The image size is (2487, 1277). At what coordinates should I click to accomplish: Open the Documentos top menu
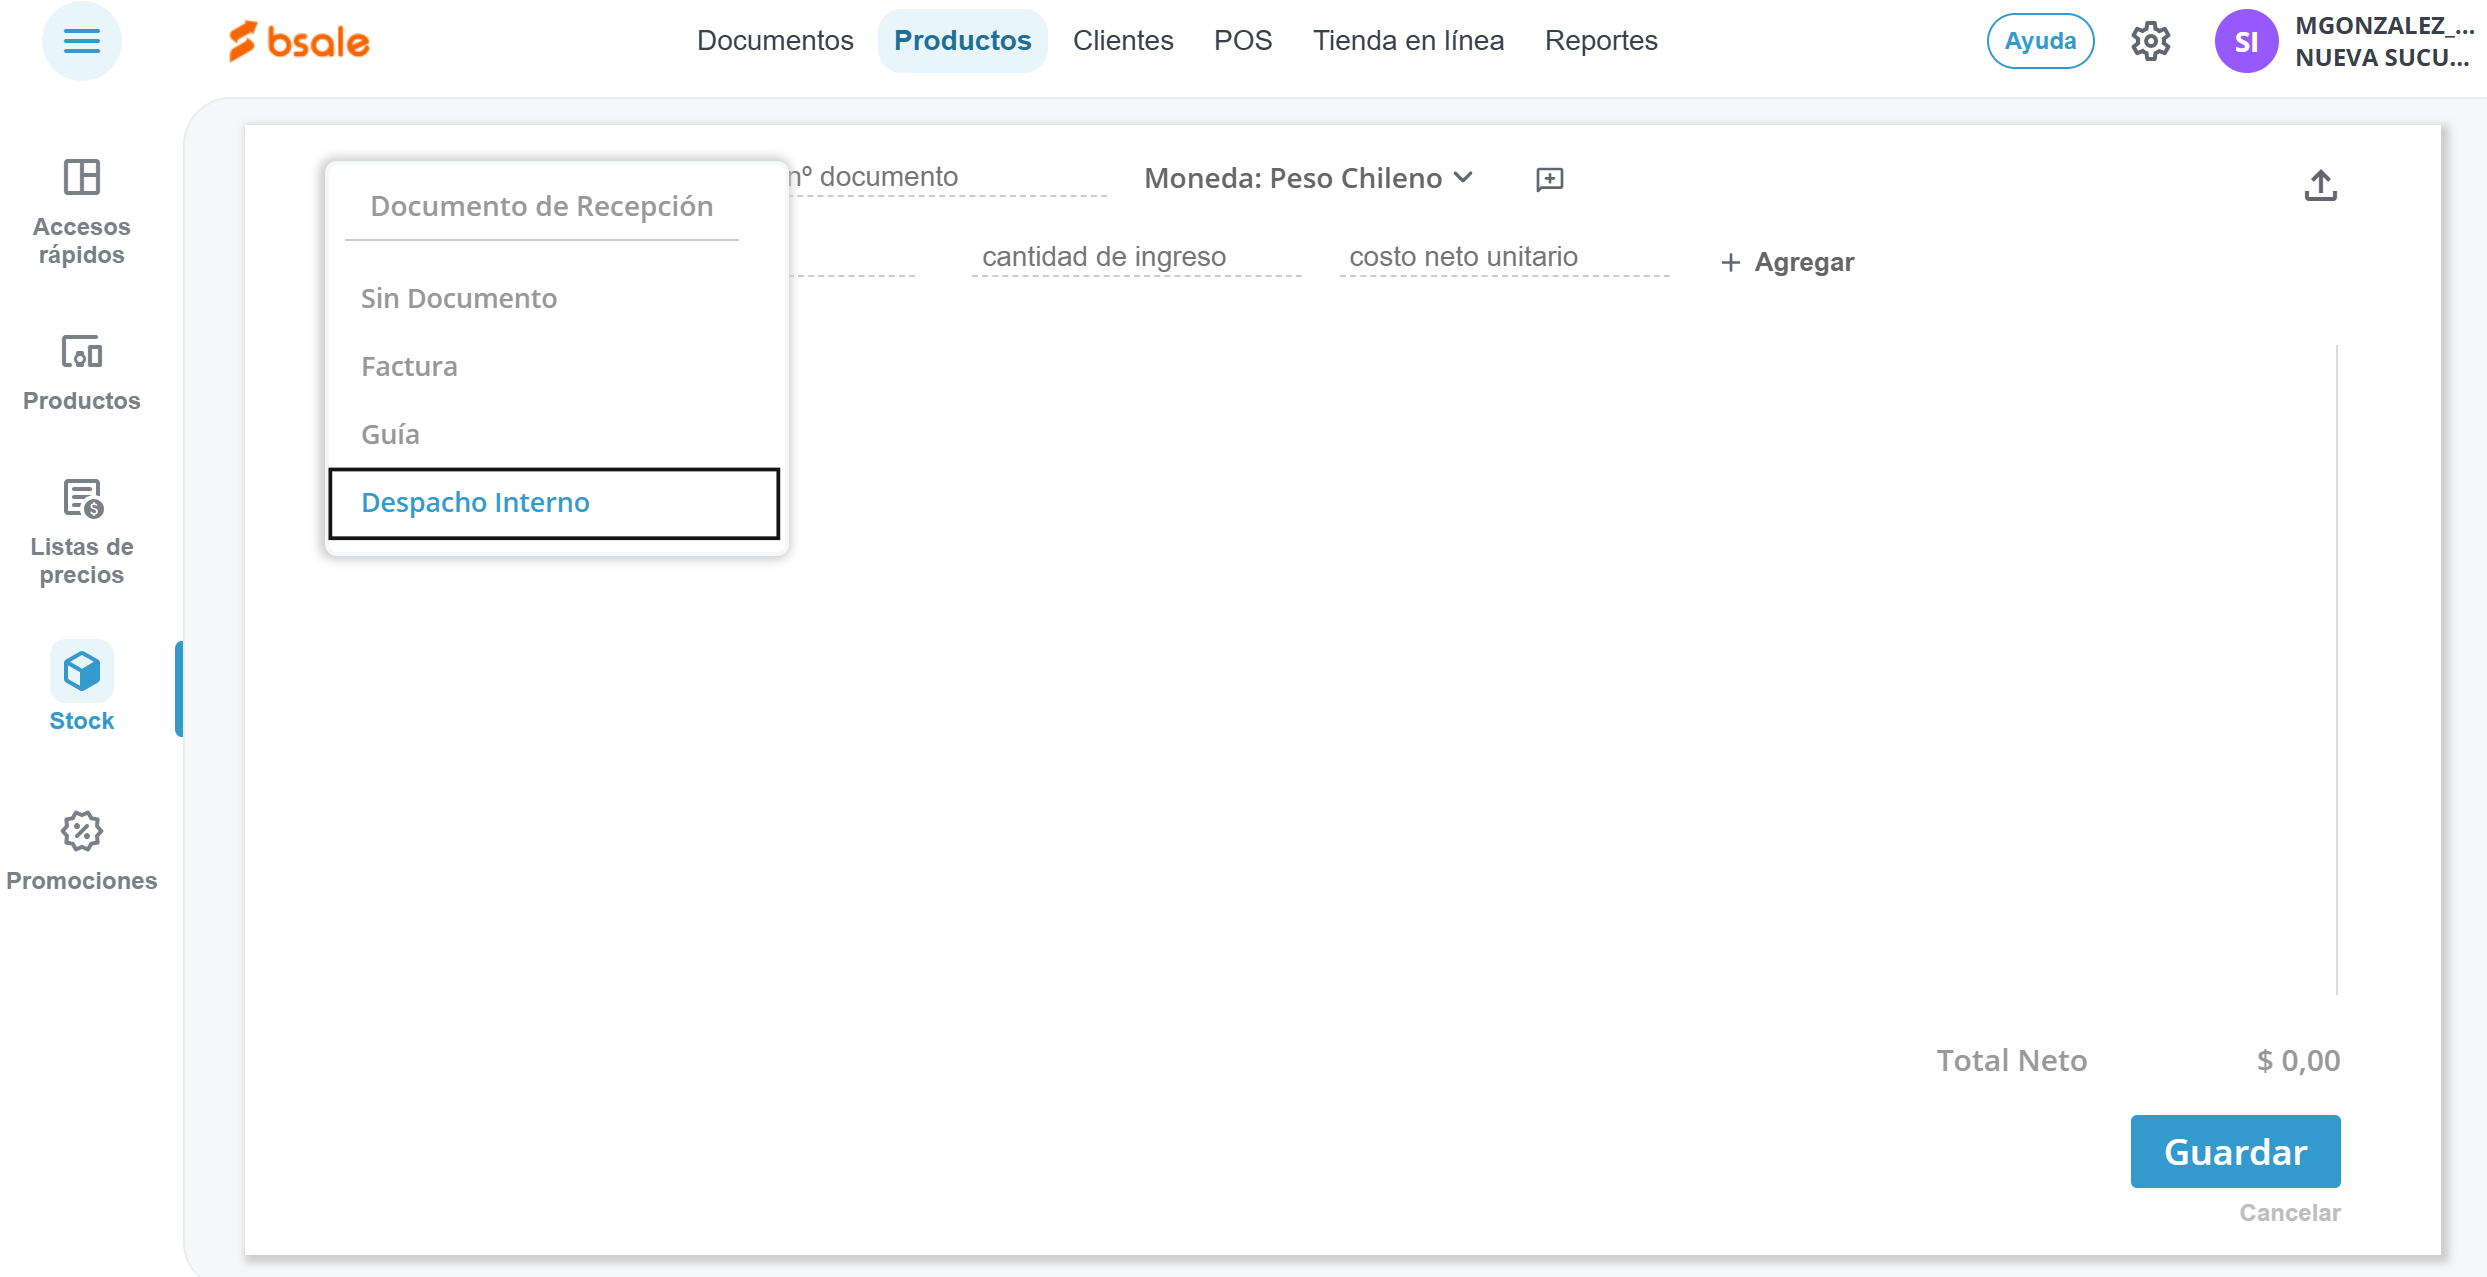[x=774, y=41]
